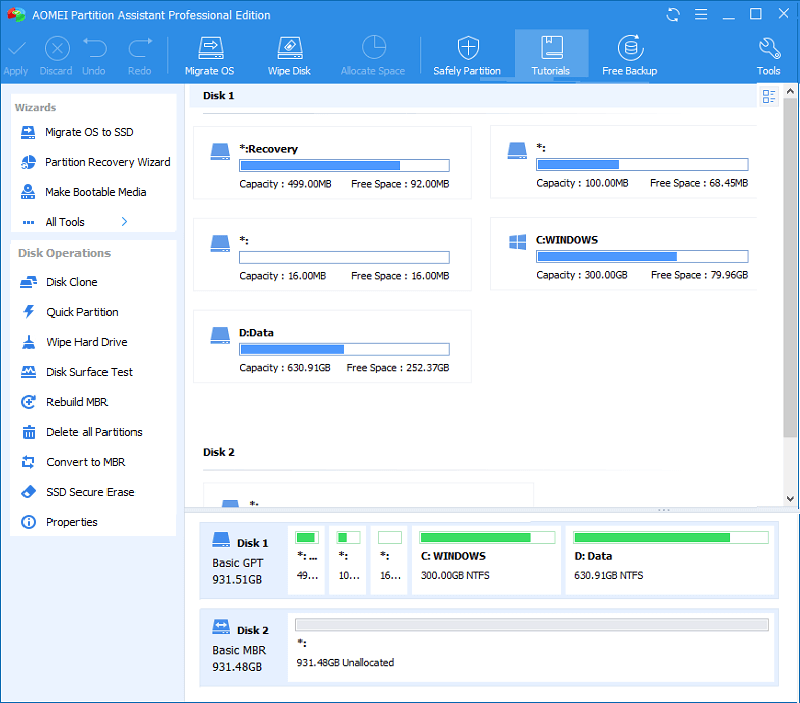This screenshot has height=703, width=800.
Task: Click the Windows logo icon on C:WINDOWS
Action: (x=517, y=242)
